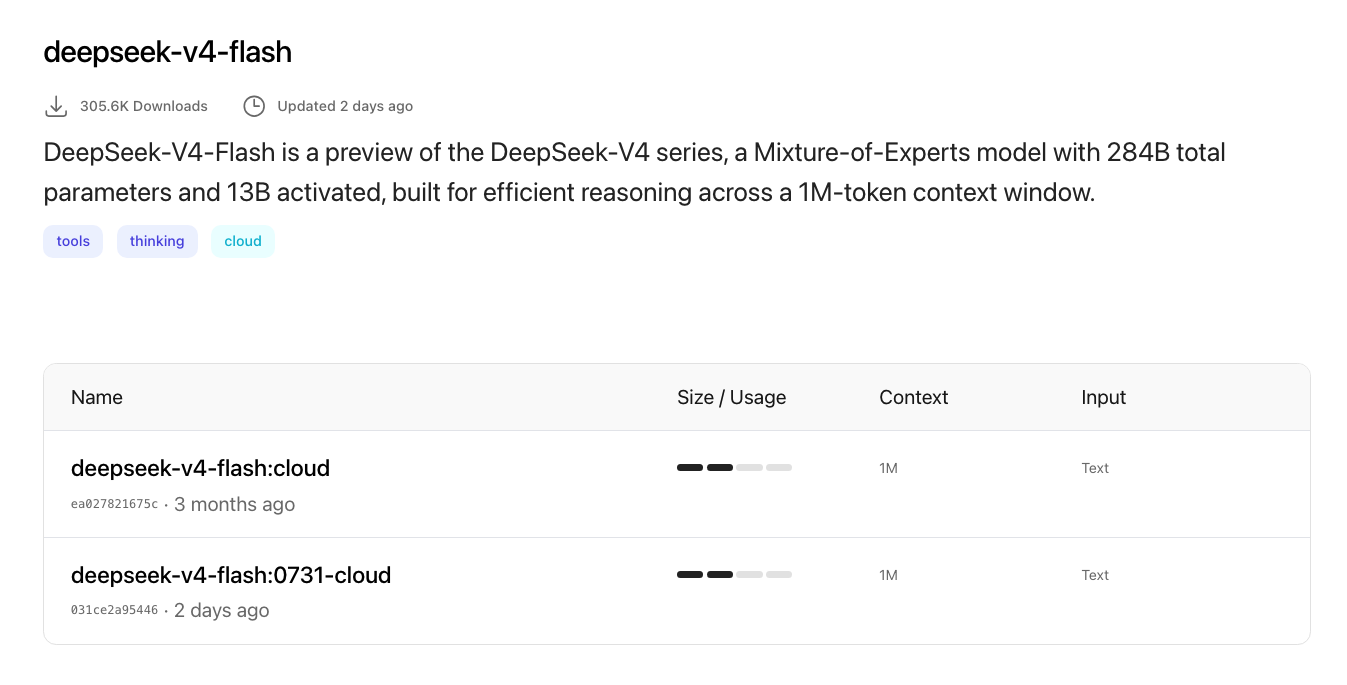
Task: Select the cloud tag
Action: [243, 241]
